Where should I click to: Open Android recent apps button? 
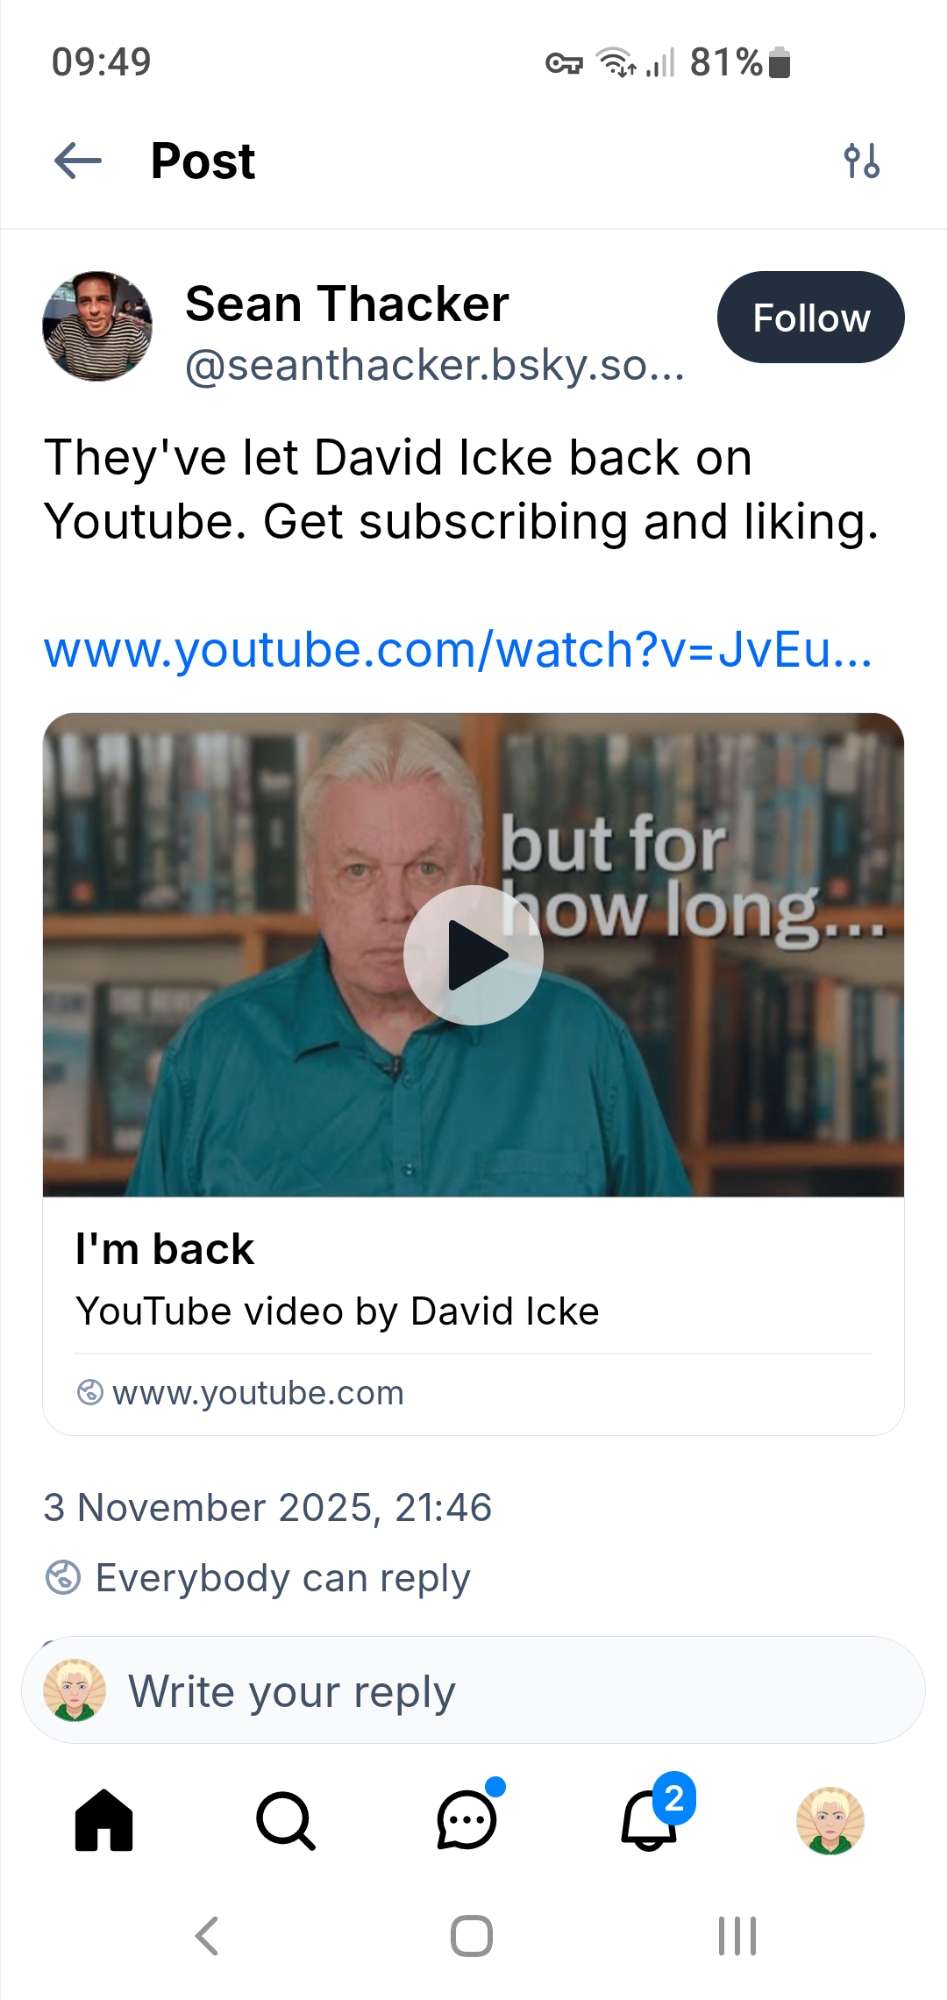click(x=738, y=1936)
